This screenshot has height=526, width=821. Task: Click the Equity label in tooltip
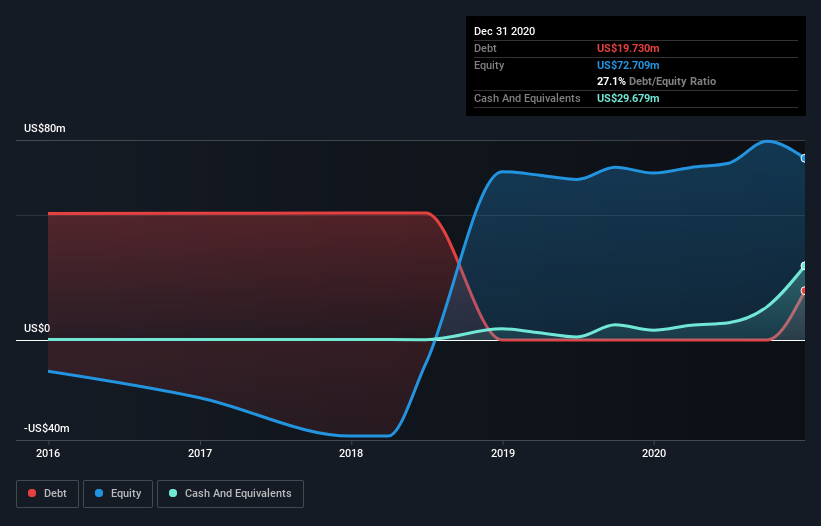pos(489,65)
